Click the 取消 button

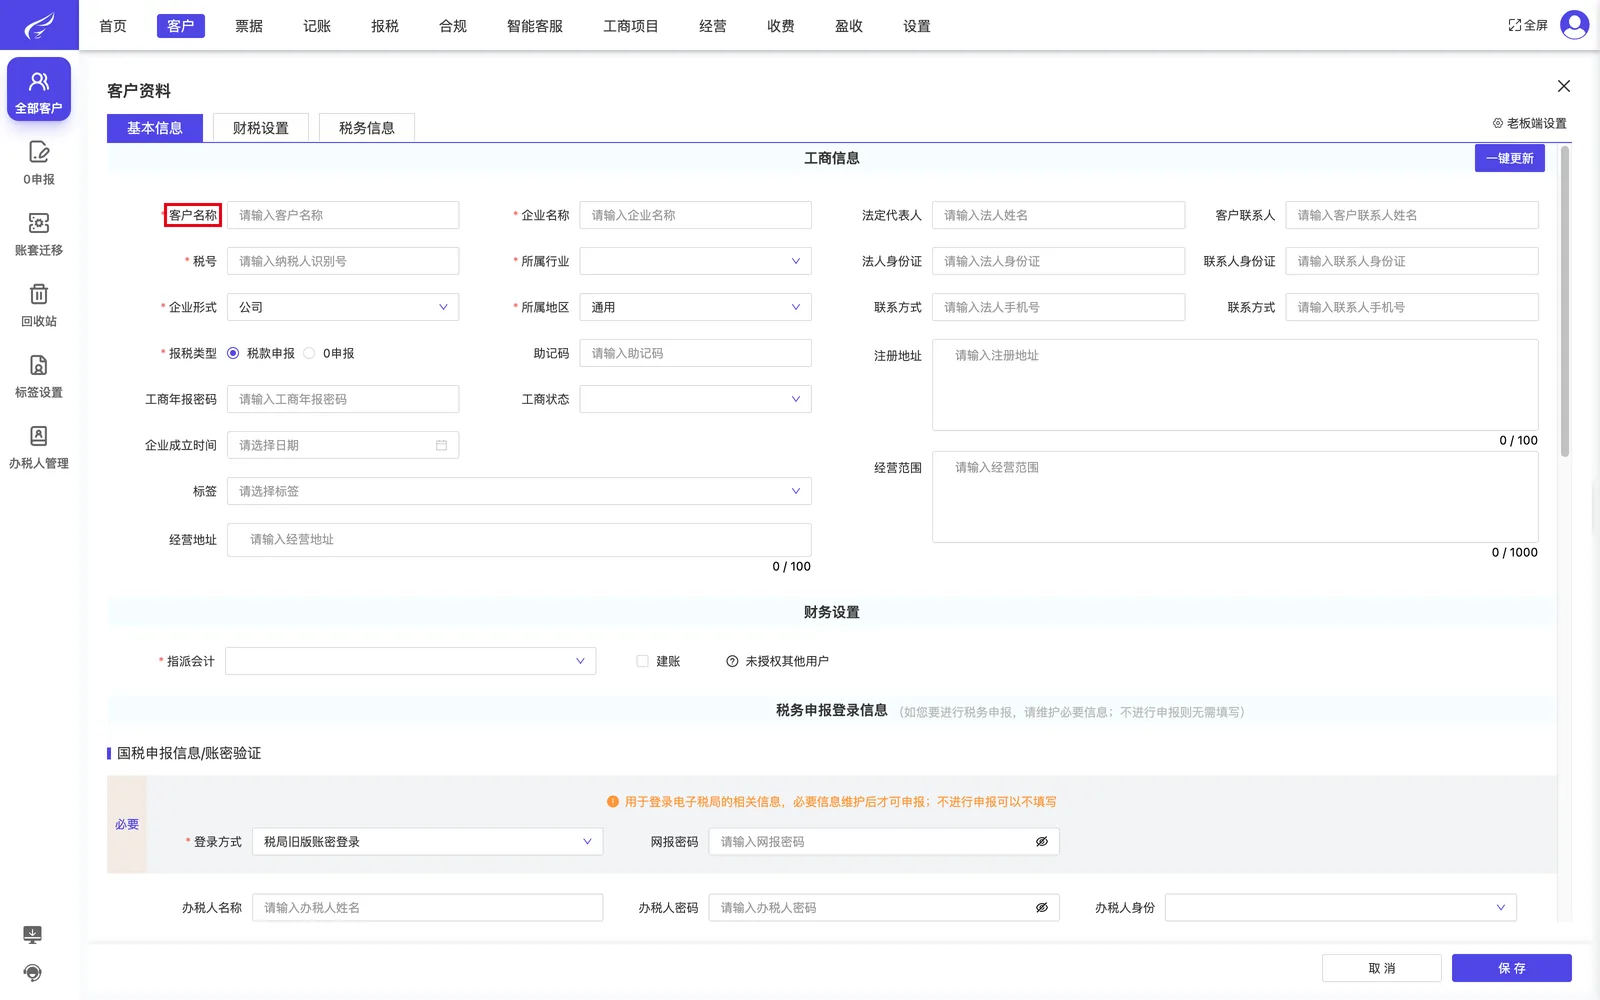coord(1382,968)
